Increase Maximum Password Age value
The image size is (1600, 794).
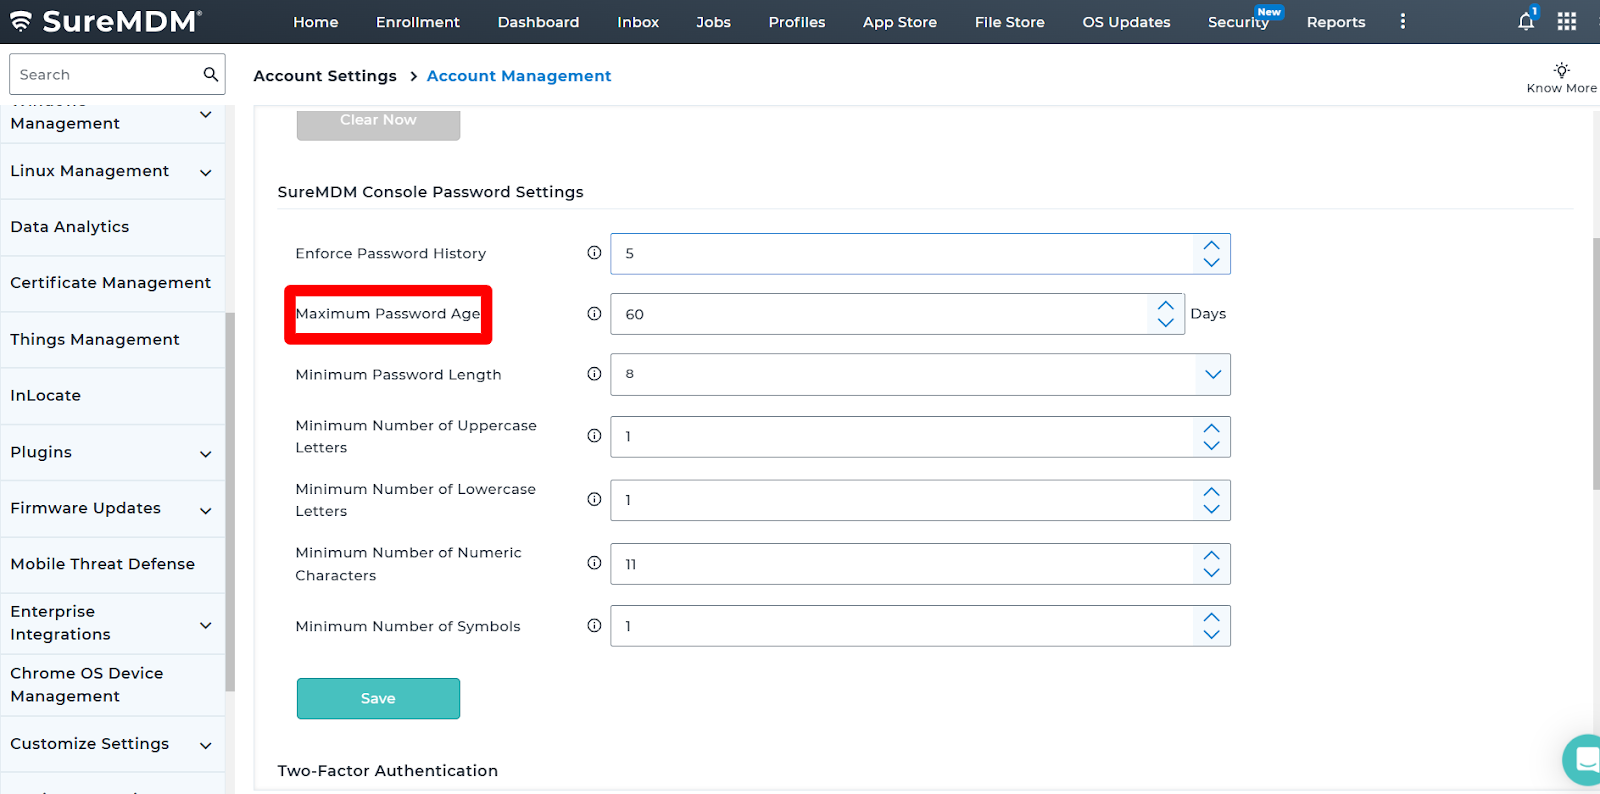coord(1165,305)
